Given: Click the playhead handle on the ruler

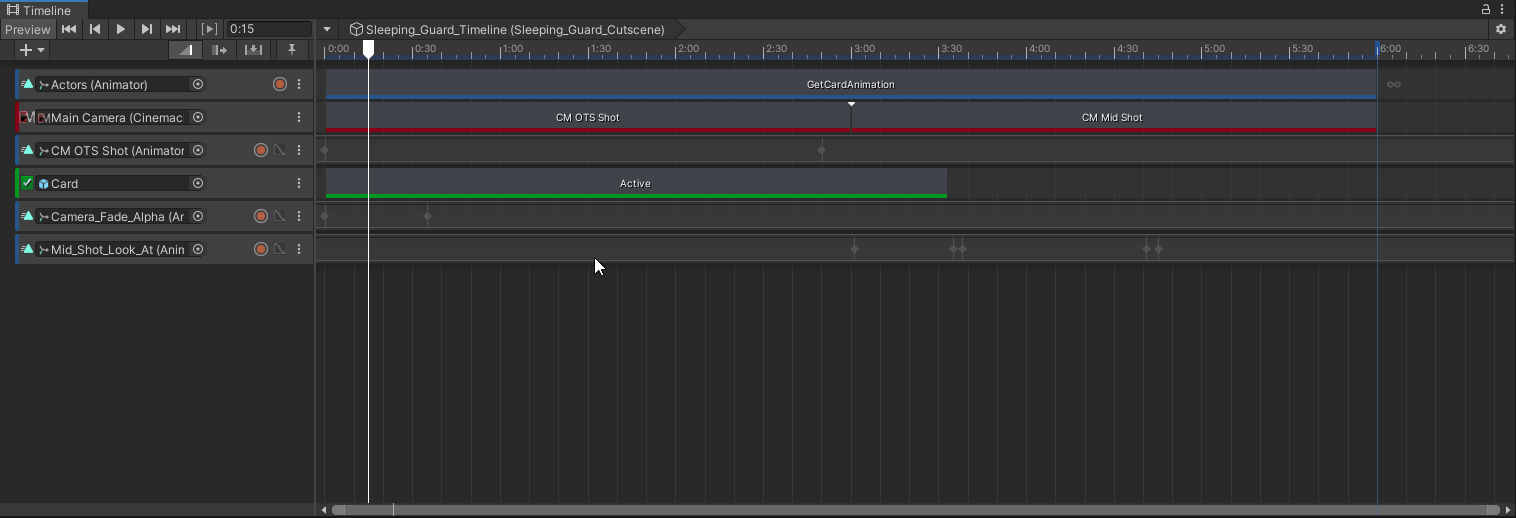Looking at the screenshot, I should [x=368, y=48].
